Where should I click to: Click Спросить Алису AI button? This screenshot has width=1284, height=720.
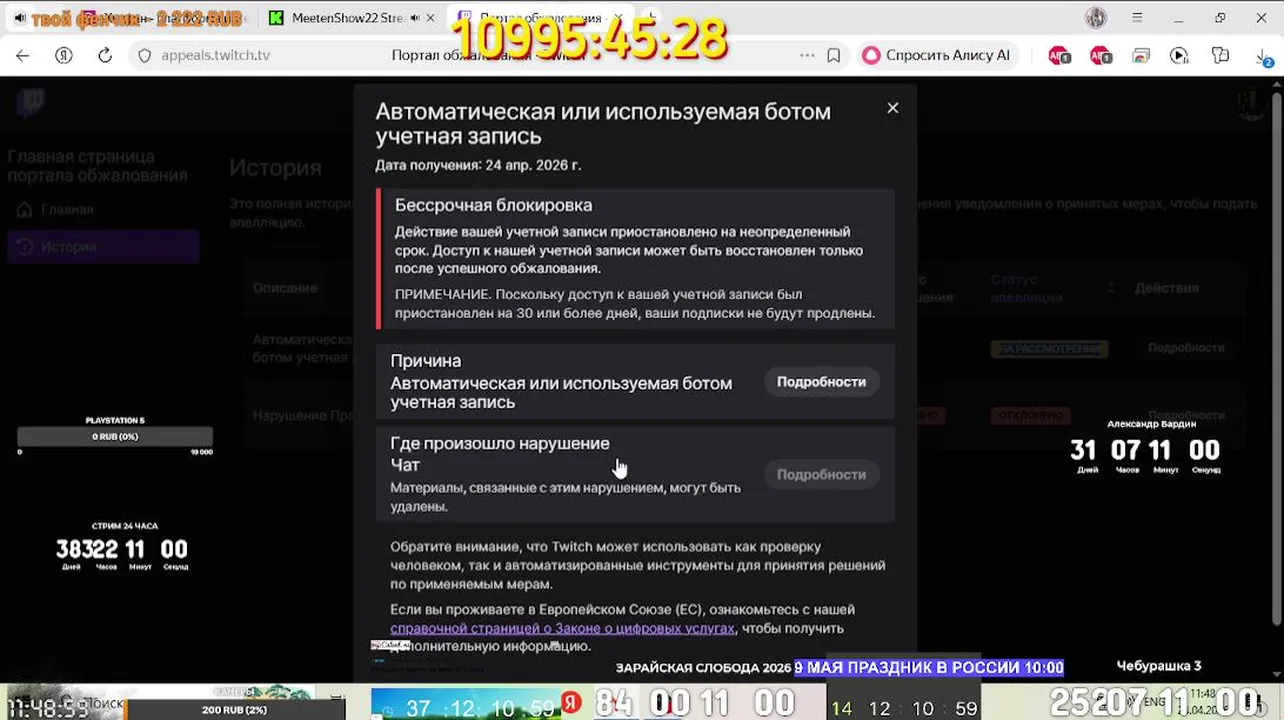point(937,55)
